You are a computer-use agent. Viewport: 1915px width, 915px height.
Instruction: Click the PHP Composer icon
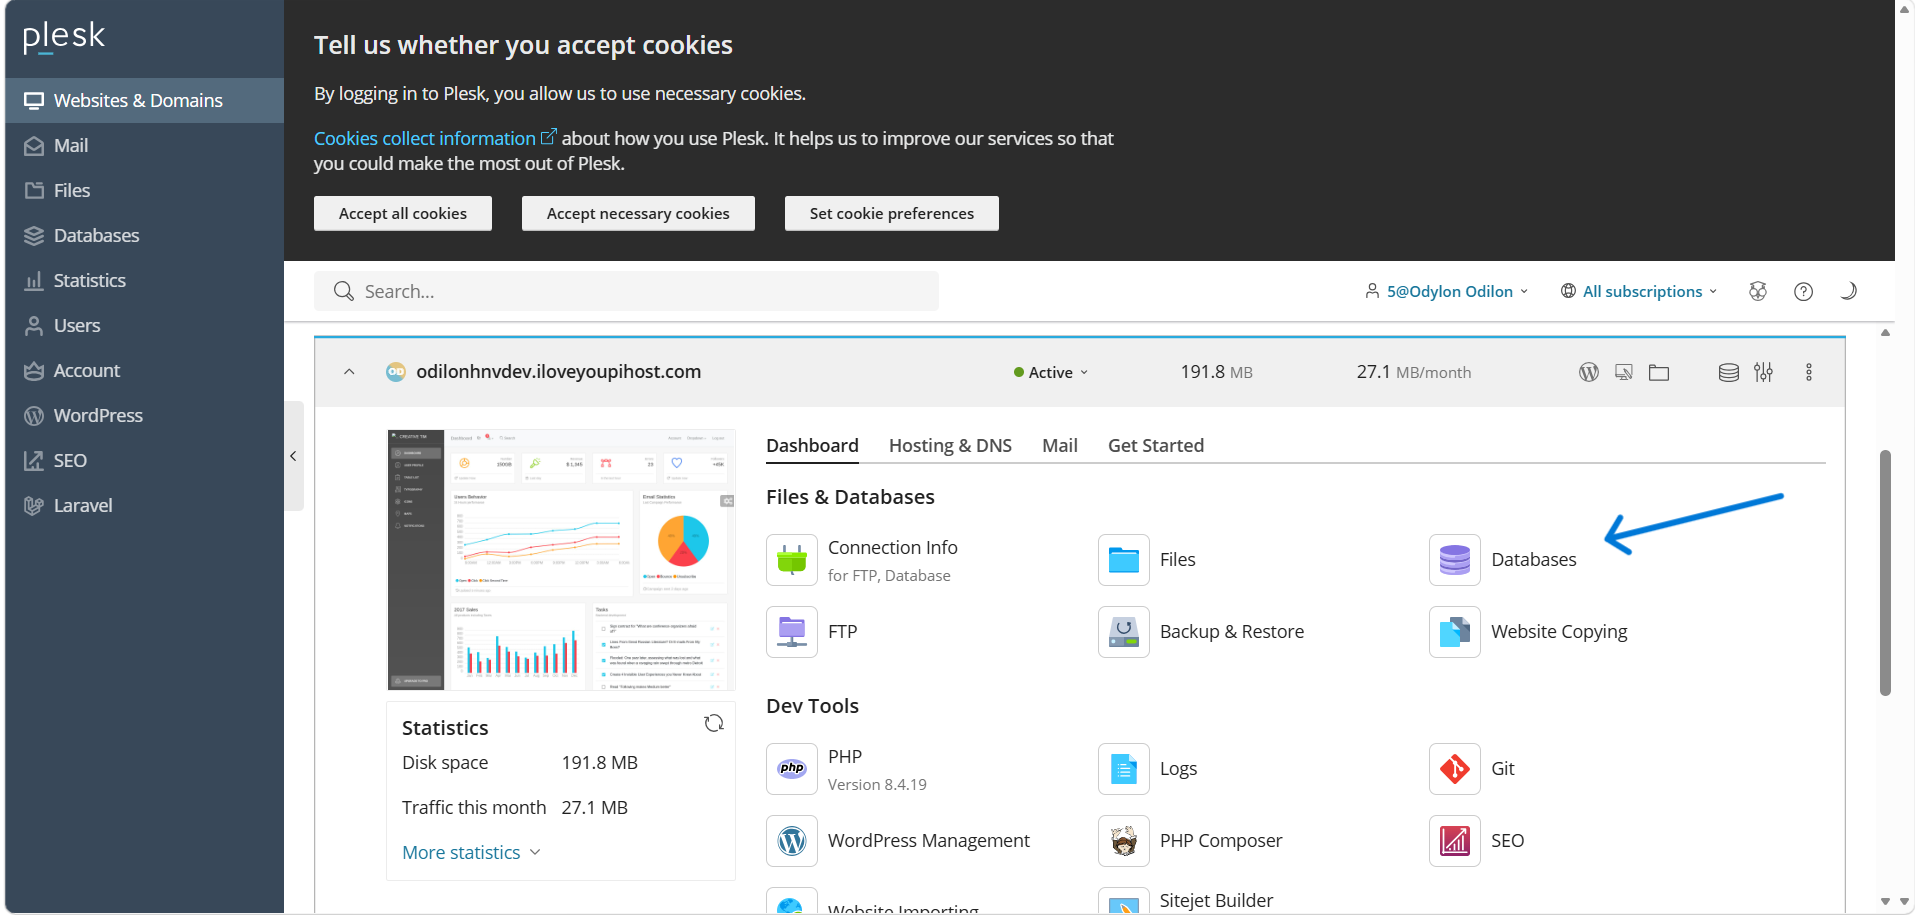(x=1123, y=841)
